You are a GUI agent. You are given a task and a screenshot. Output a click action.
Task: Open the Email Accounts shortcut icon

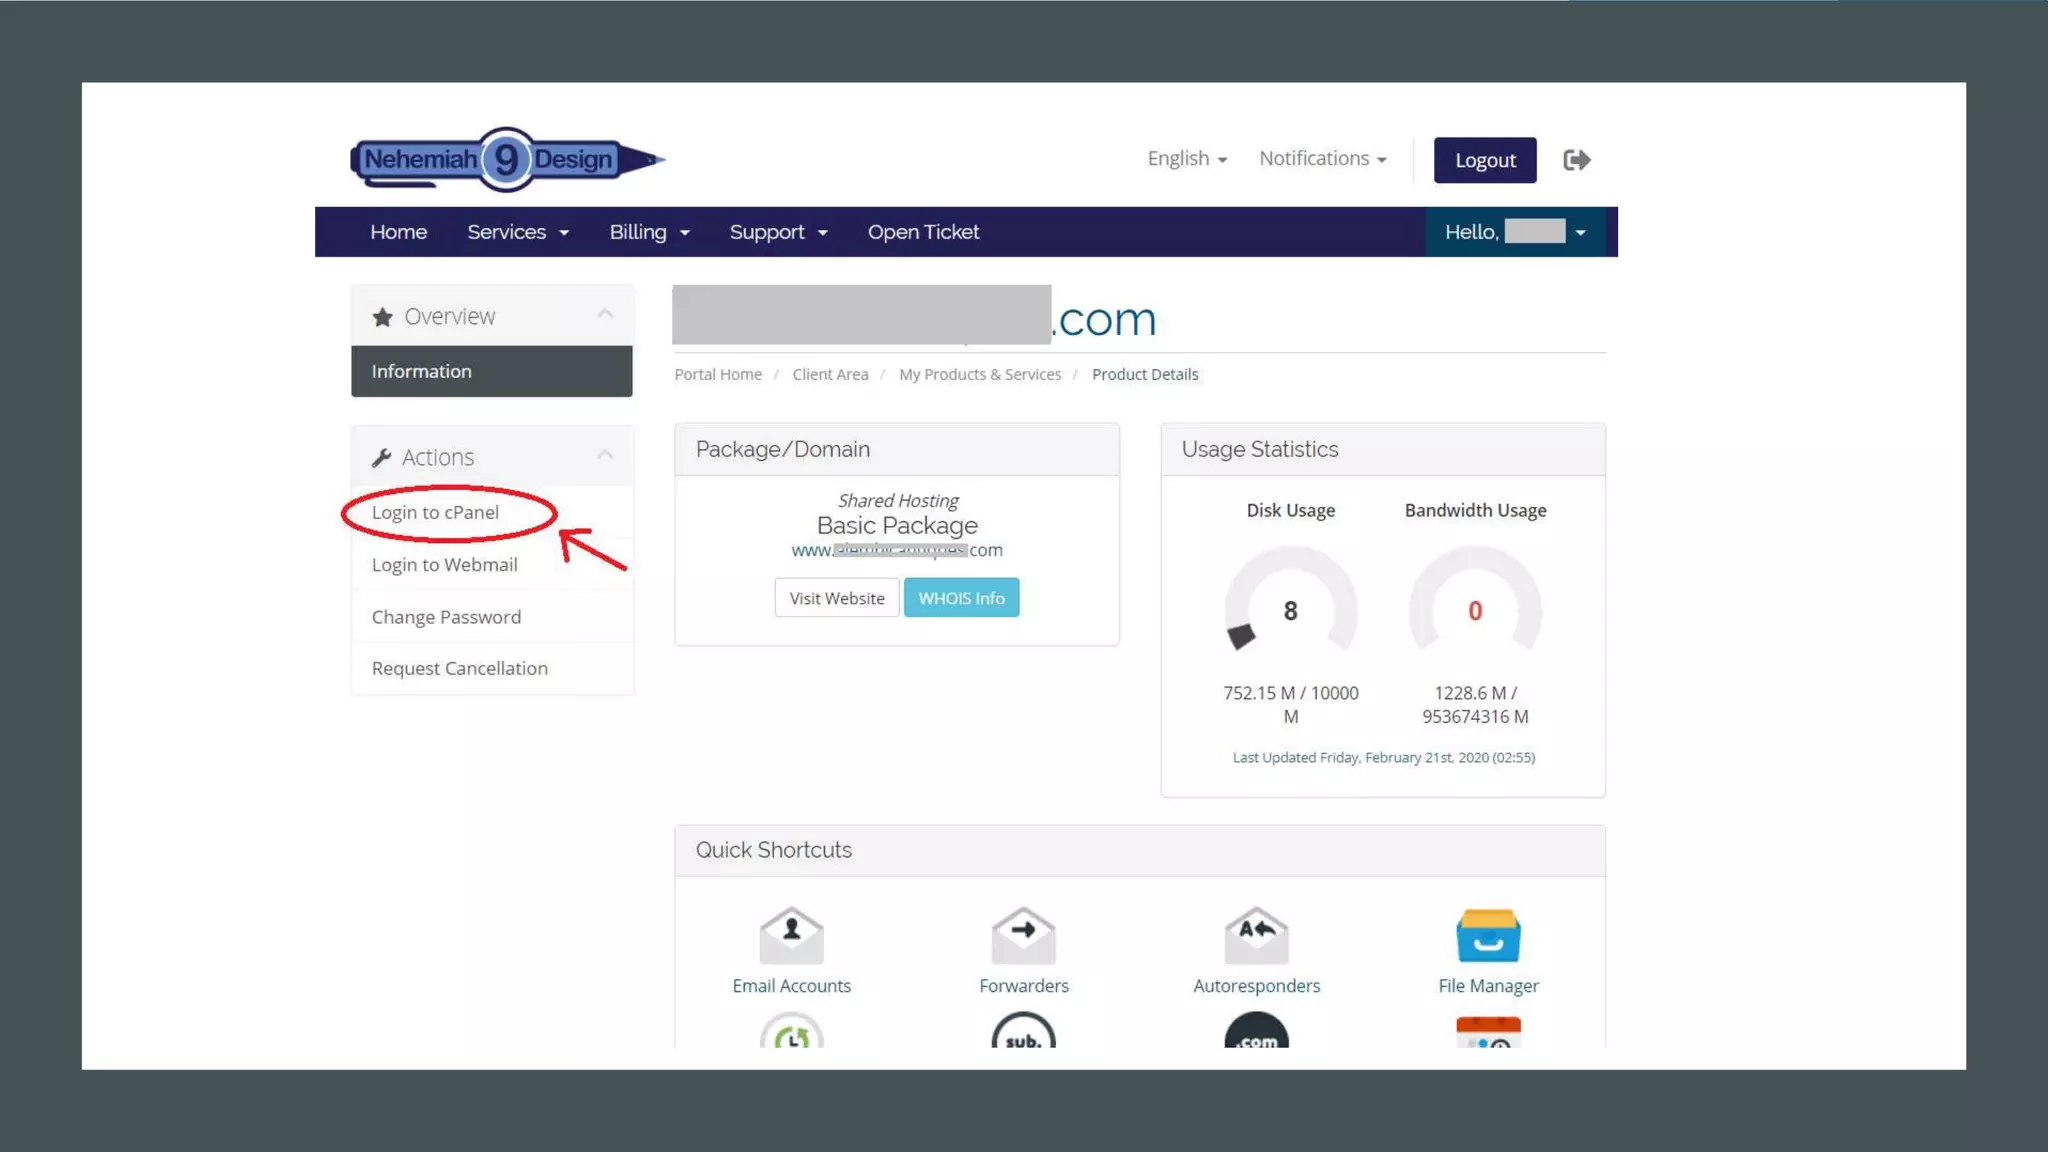[791, 936]
